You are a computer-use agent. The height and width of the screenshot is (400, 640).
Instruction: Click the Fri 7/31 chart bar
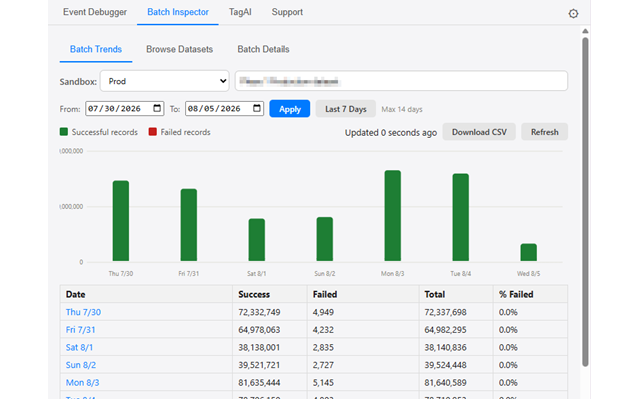pos(189,225)
